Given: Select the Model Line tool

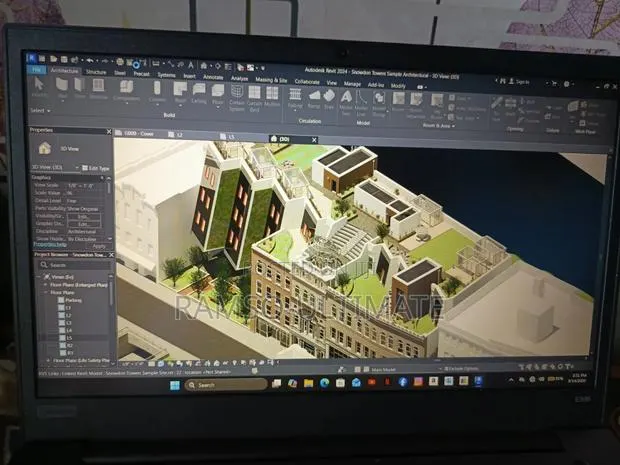Looking at the screenshot, I should [361, 103].
